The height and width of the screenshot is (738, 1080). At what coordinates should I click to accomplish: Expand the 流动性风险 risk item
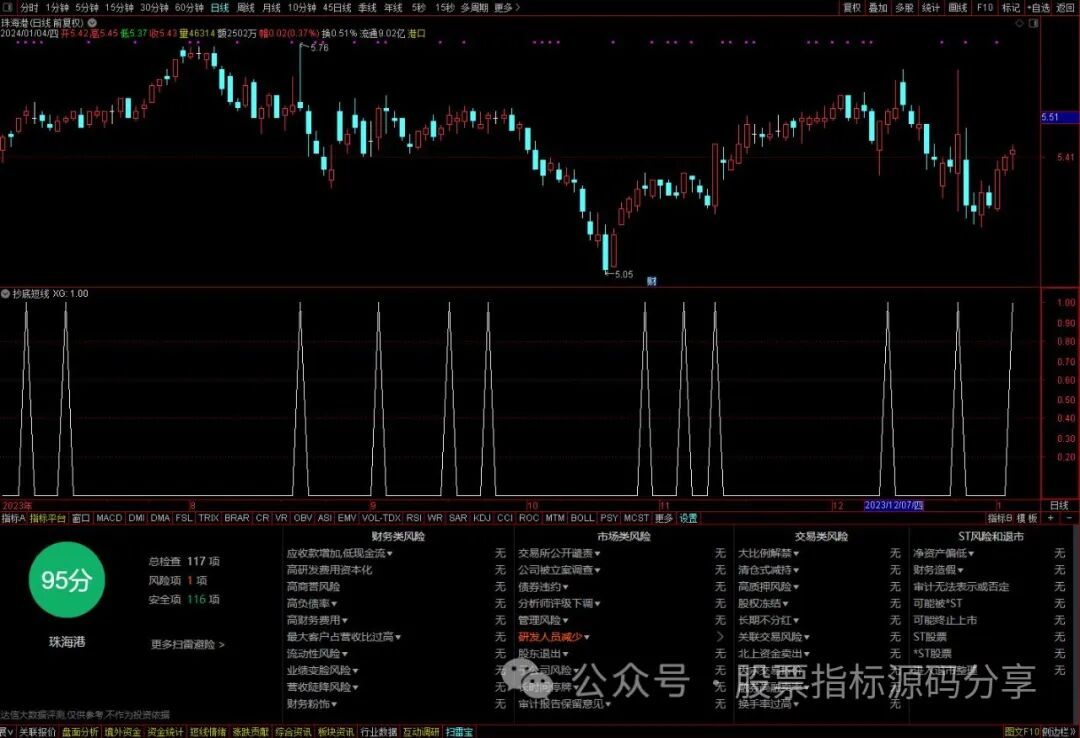point(317,654)
